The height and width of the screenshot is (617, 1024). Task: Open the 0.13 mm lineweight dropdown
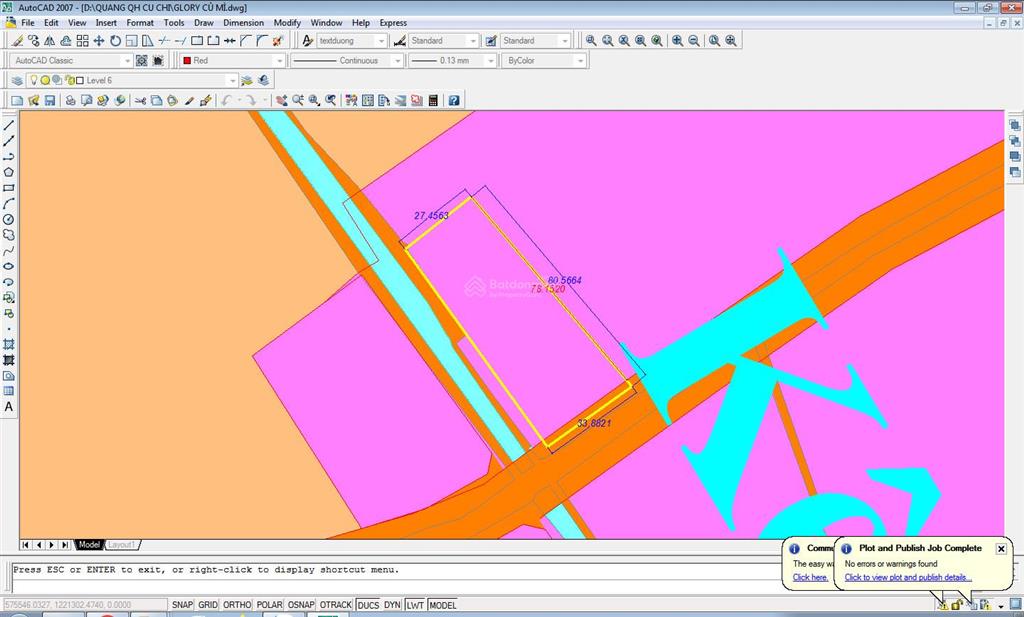[x=490, y=61]
